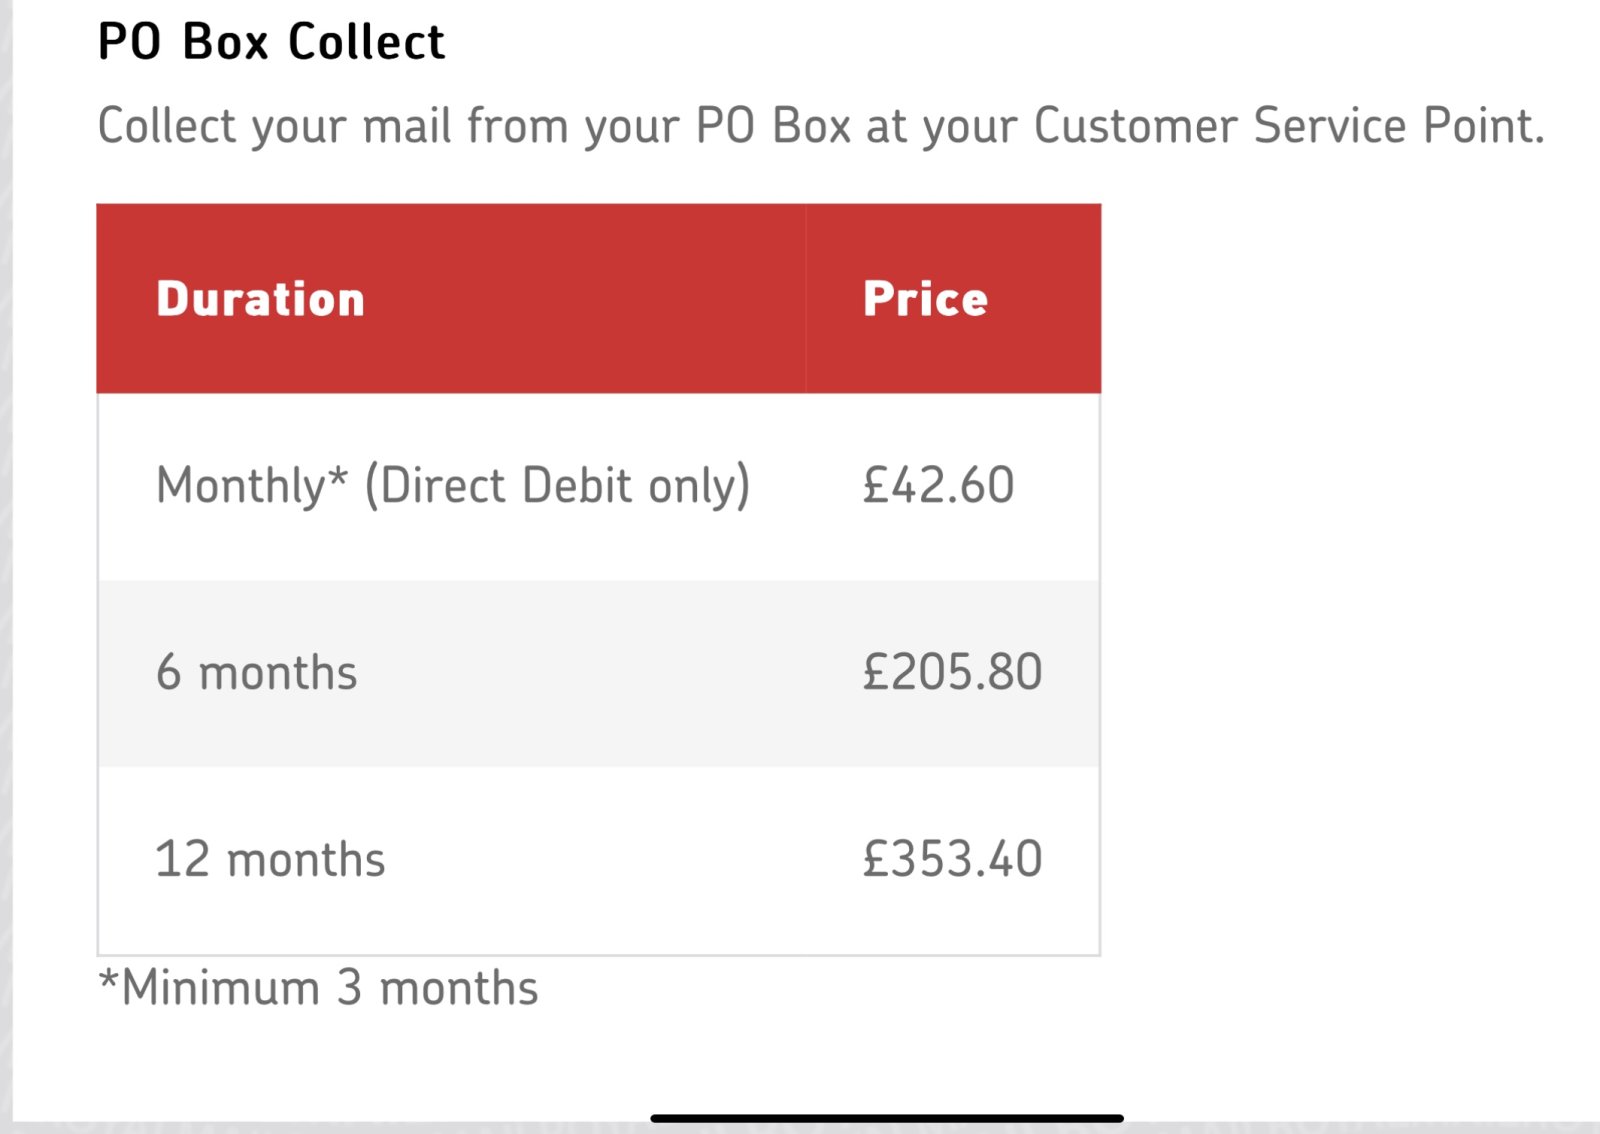The height and width of the screenshot is (1134, 1600).
Task: Click the £353.40 price cell
Action: (952, 860)
